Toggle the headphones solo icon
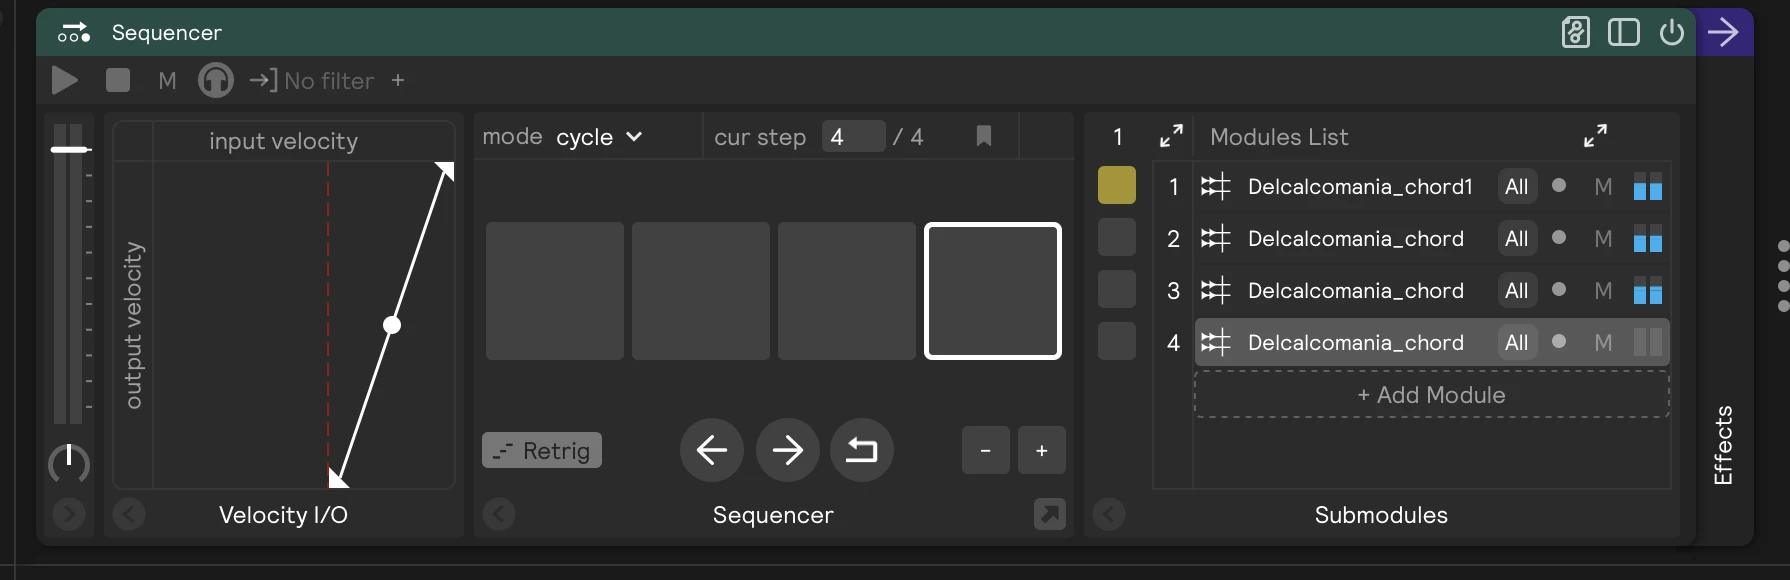 coord(215,80)
